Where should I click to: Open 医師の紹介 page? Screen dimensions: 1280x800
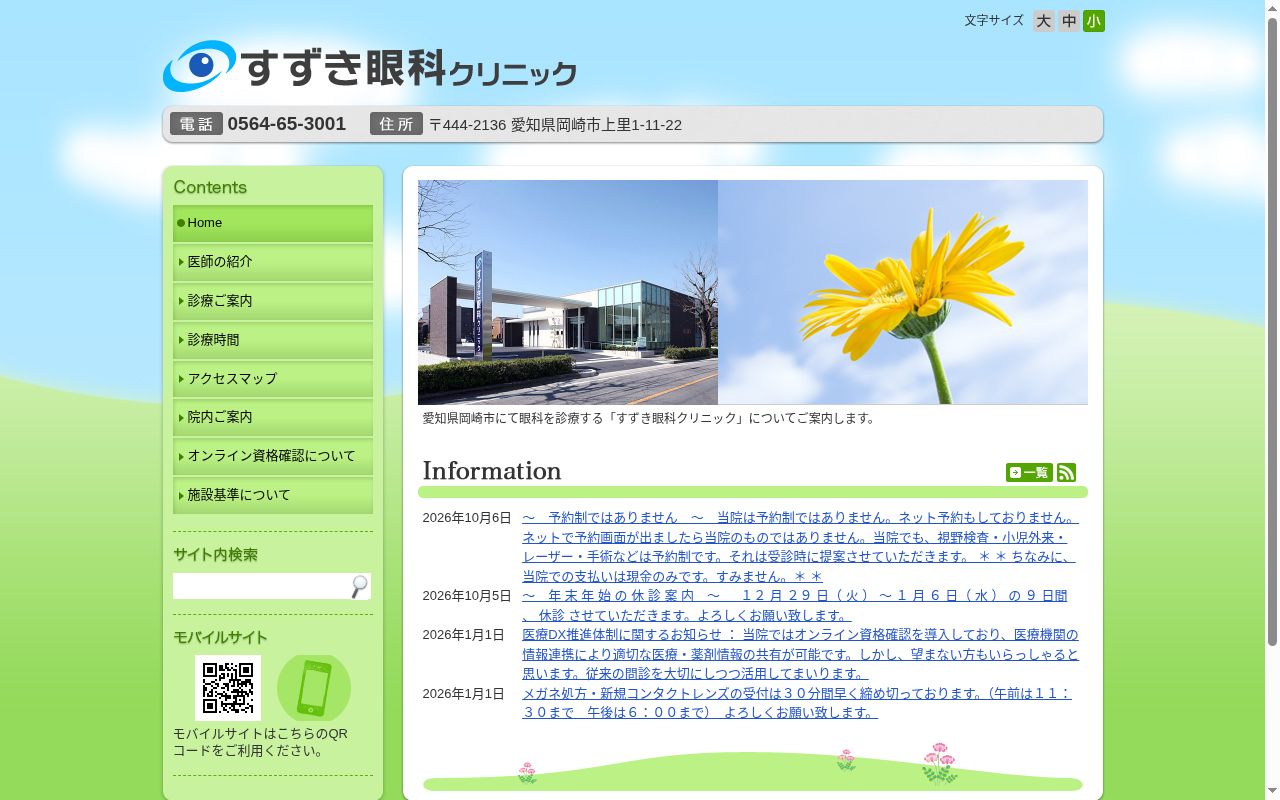coord(273,262)
